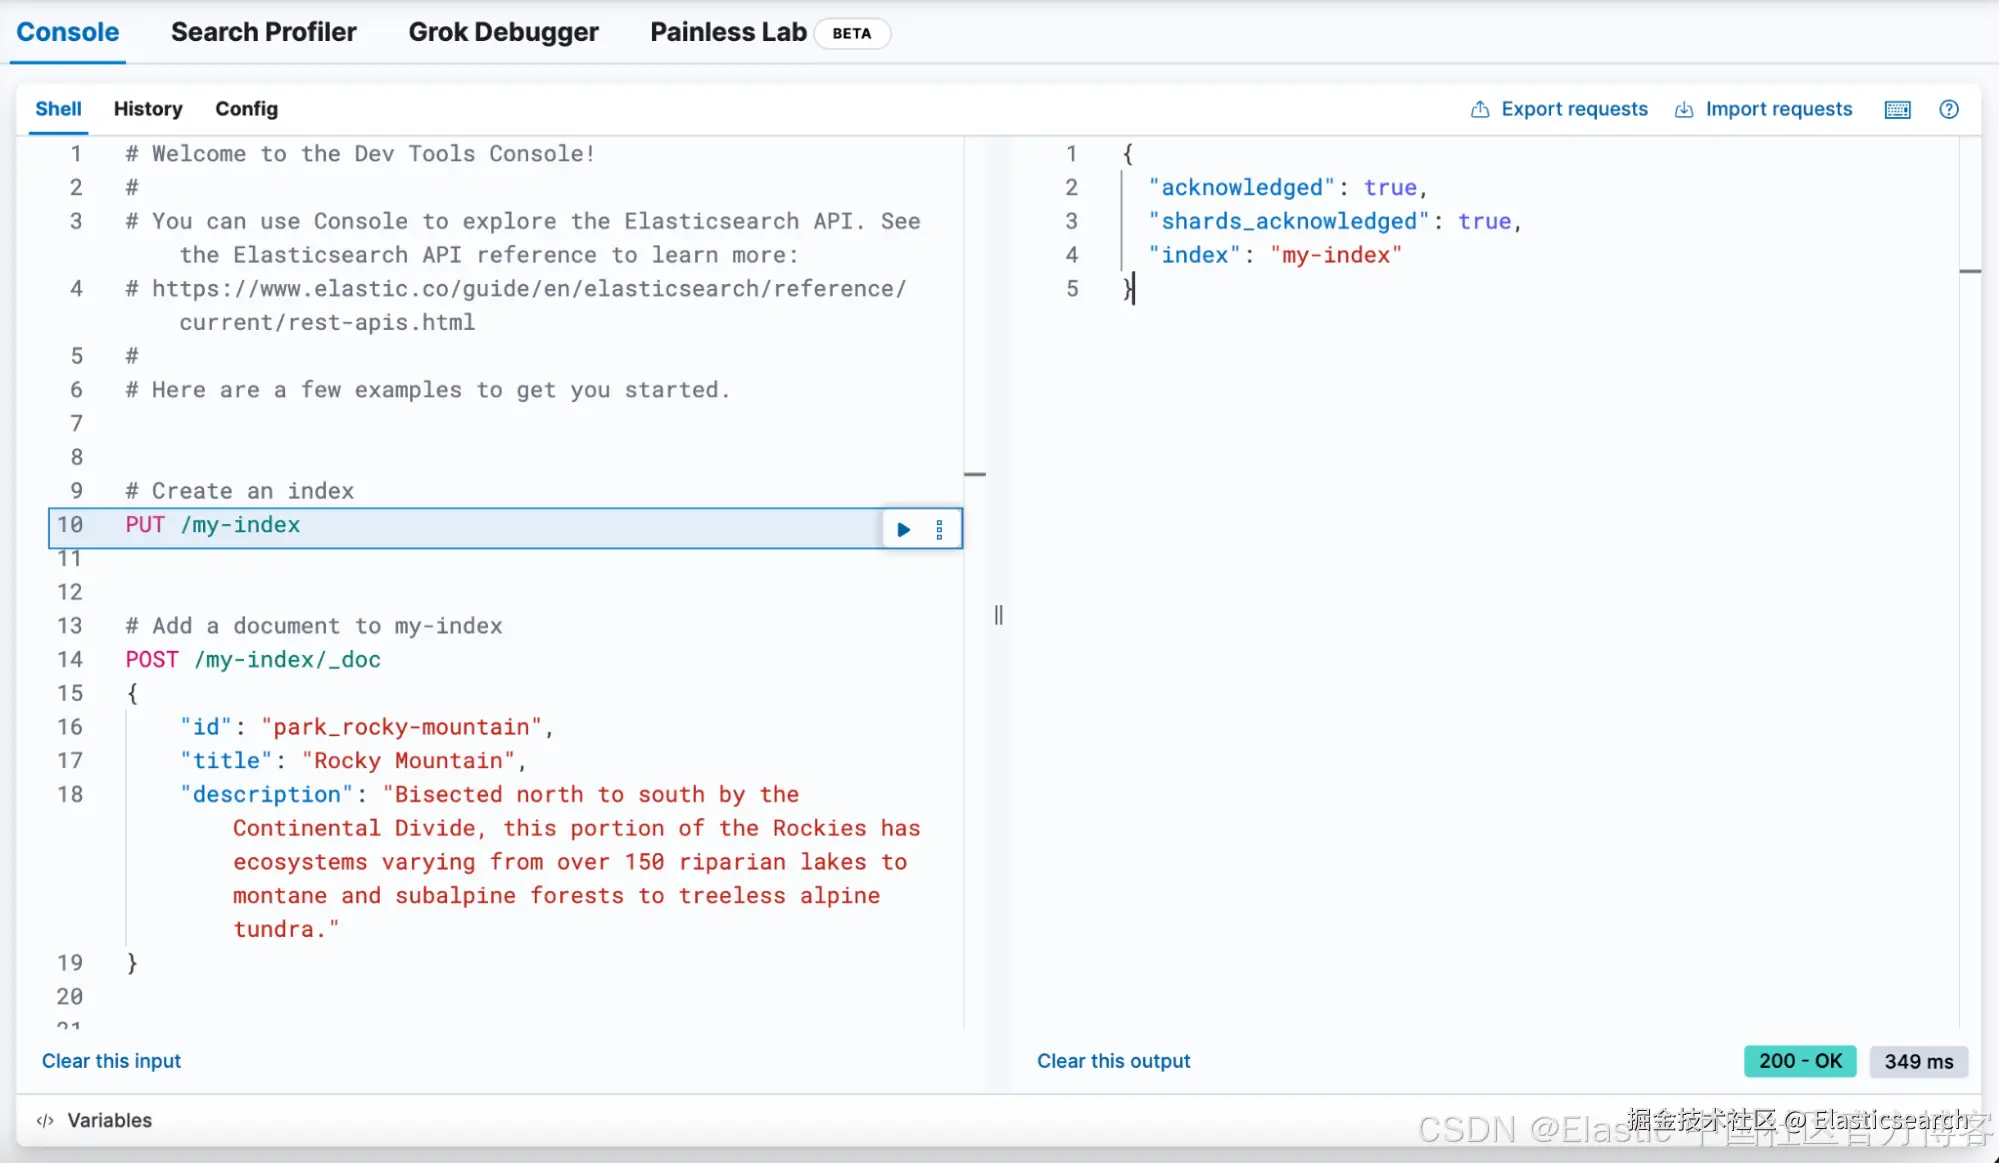Open the Config tab
The height and width of the screenshot is (1163, 1999).
(246, 109)
